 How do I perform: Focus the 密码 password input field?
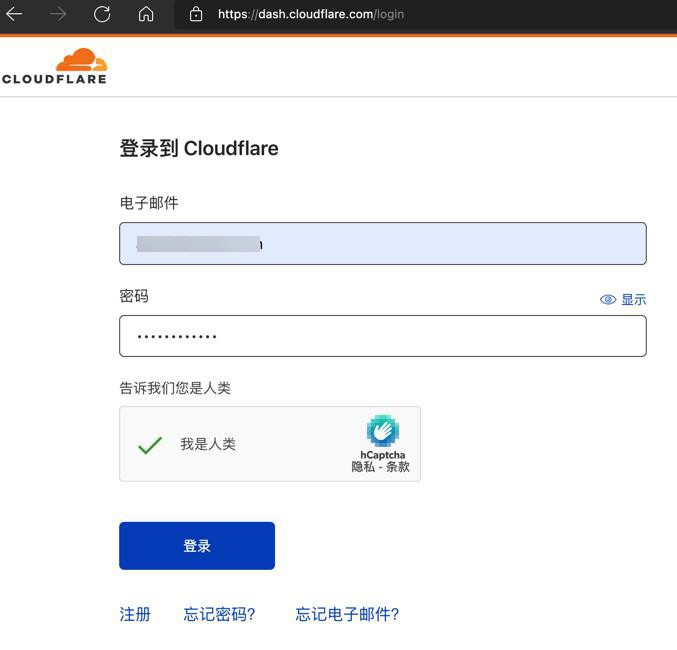pos(383,336)
